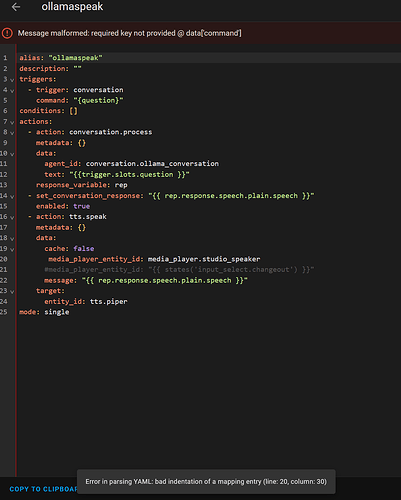
Task: Click the 'mode: single' line
Action: tap(44, 312)
